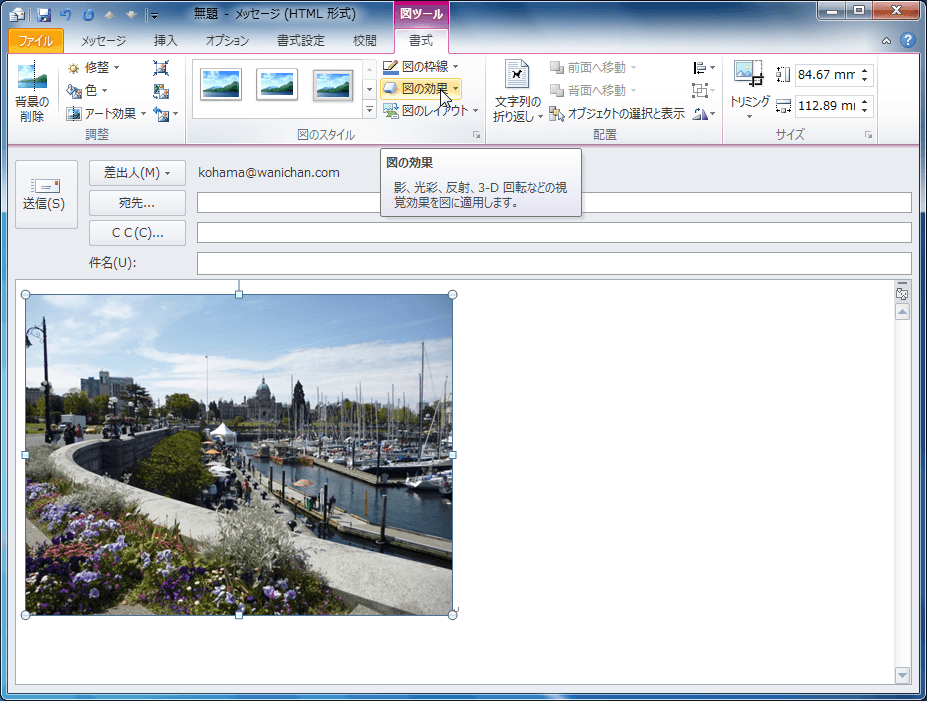Image resolution: width=927 pixels, height=701 pixels.
Task: Apply the third picture style thumbnail
Action: coord(333,85)
